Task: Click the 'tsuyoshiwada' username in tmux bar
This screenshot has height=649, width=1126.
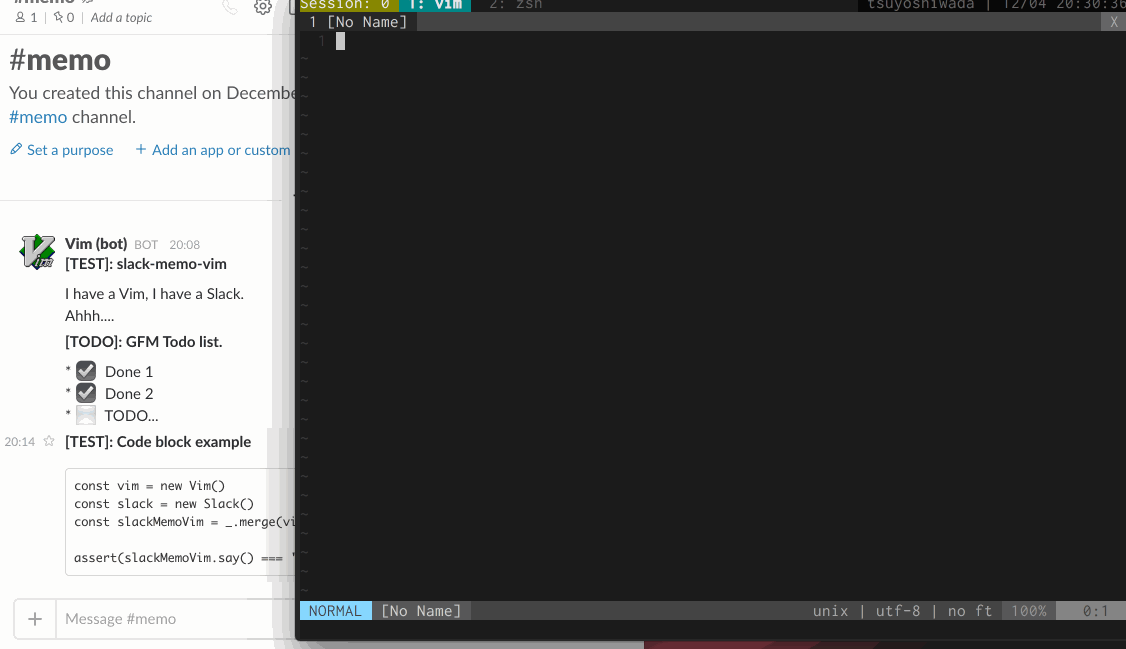Action: (x=921, y=5)
